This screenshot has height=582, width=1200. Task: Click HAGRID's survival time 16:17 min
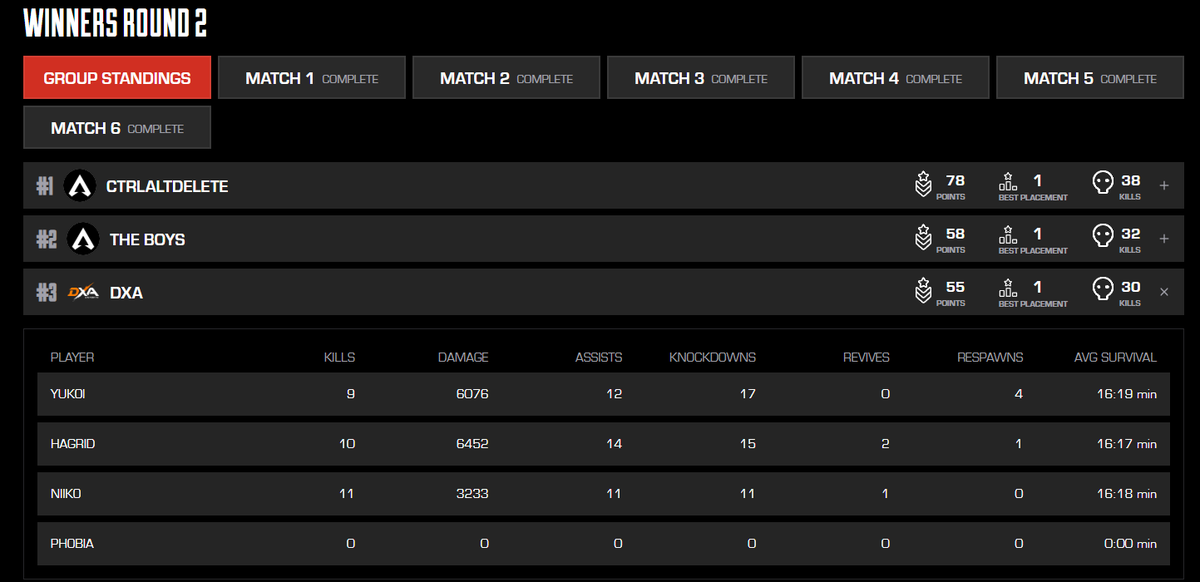coord(1127,443)
